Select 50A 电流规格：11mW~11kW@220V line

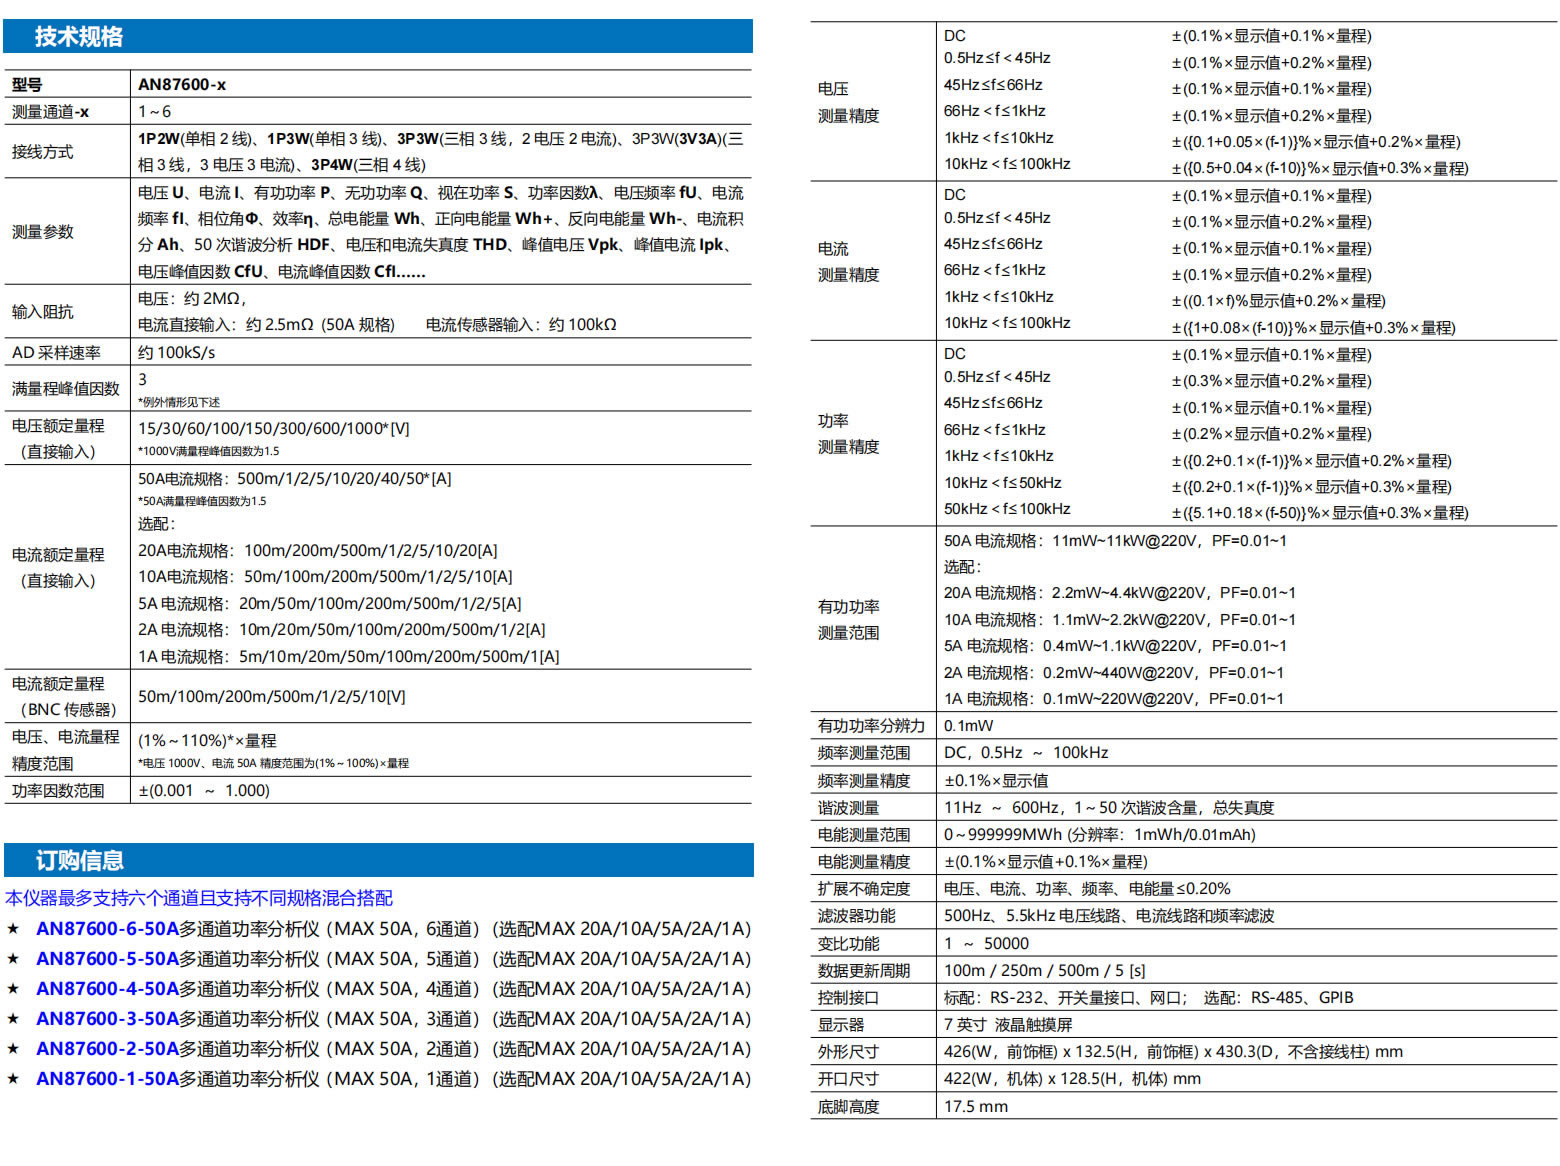click(1115, 541)
